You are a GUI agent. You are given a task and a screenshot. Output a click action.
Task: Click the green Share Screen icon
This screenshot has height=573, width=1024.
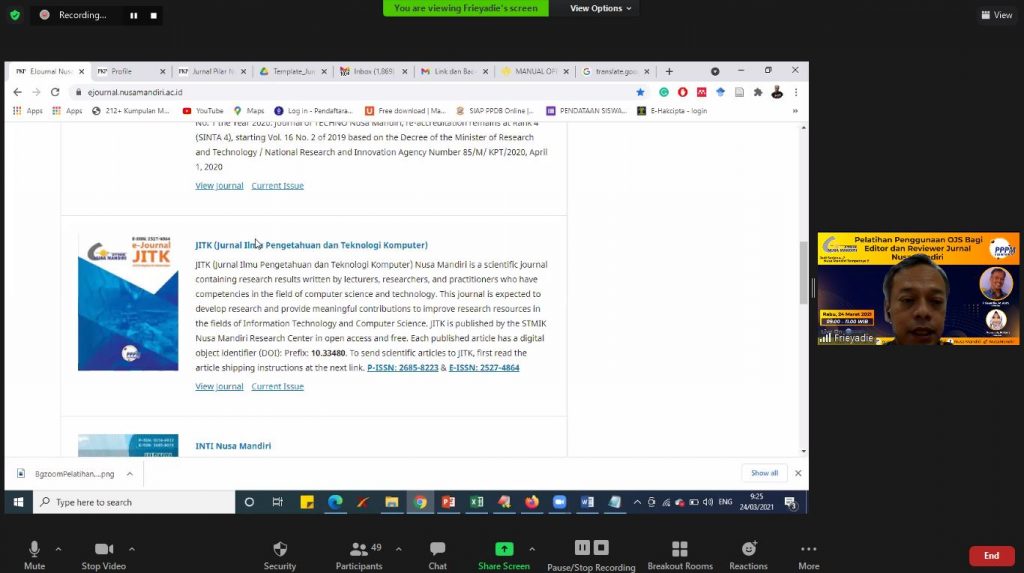[x=504, y=549]
